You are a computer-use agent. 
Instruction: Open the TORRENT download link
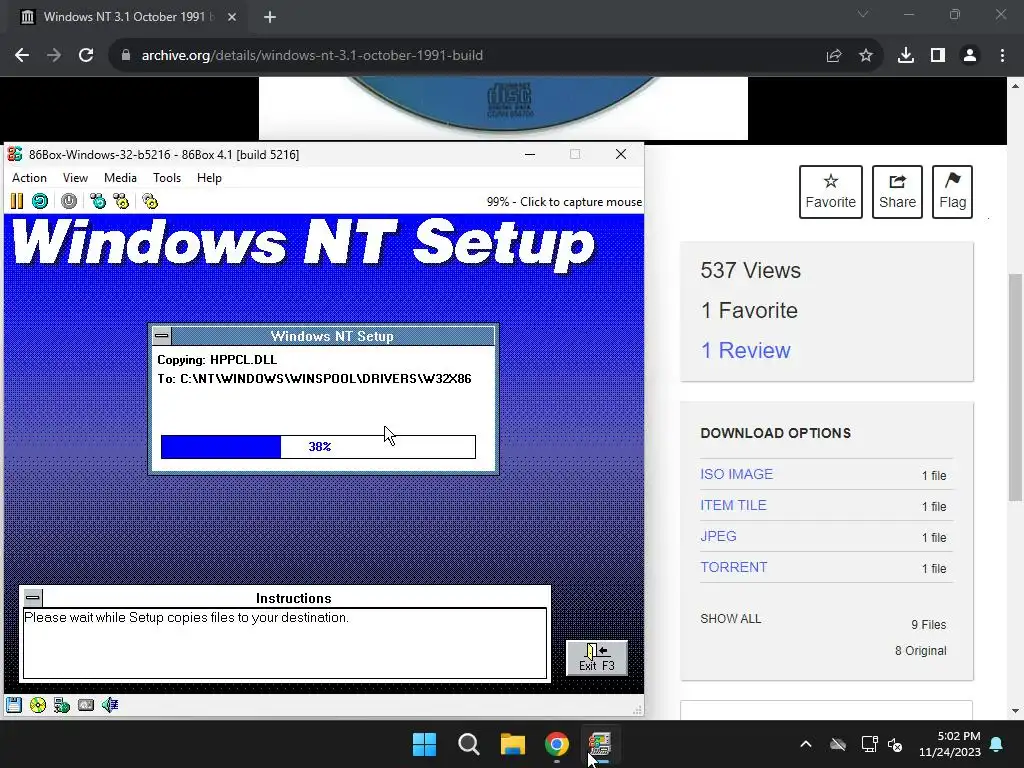[734, 568]
